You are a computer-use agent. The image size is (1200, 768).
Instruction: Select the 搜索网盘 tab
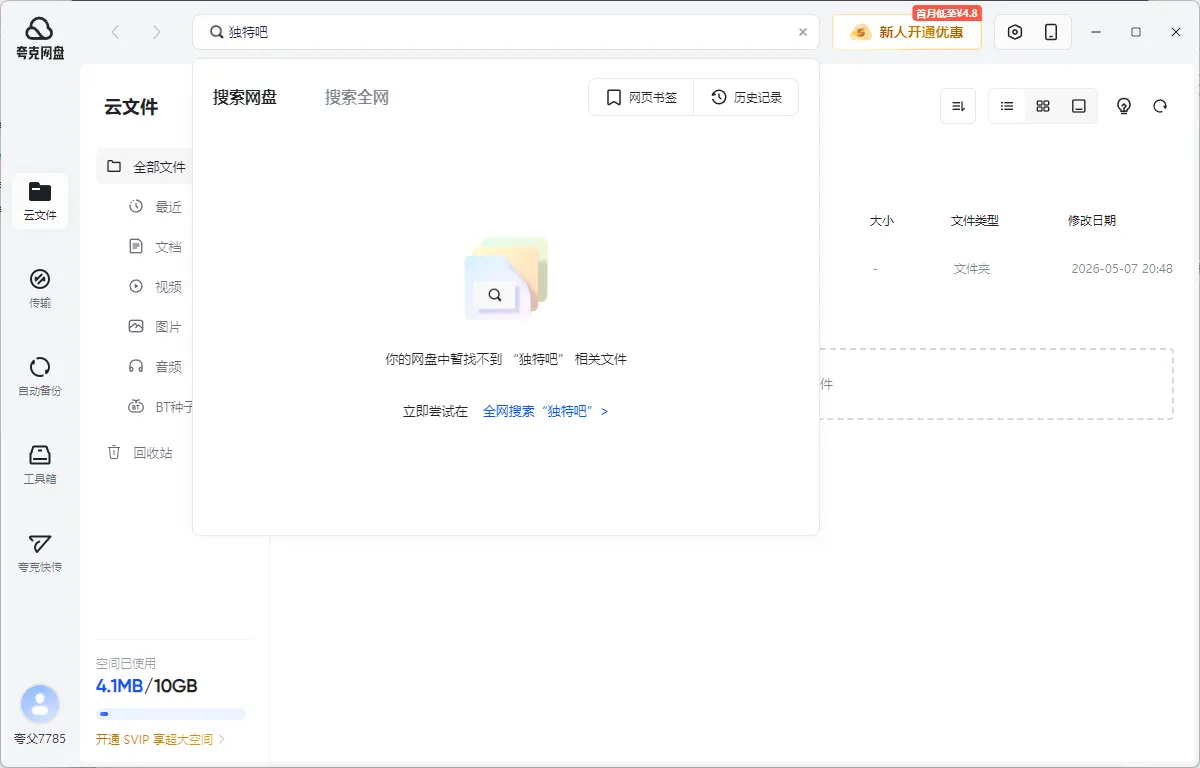click(x=245, y=97)
